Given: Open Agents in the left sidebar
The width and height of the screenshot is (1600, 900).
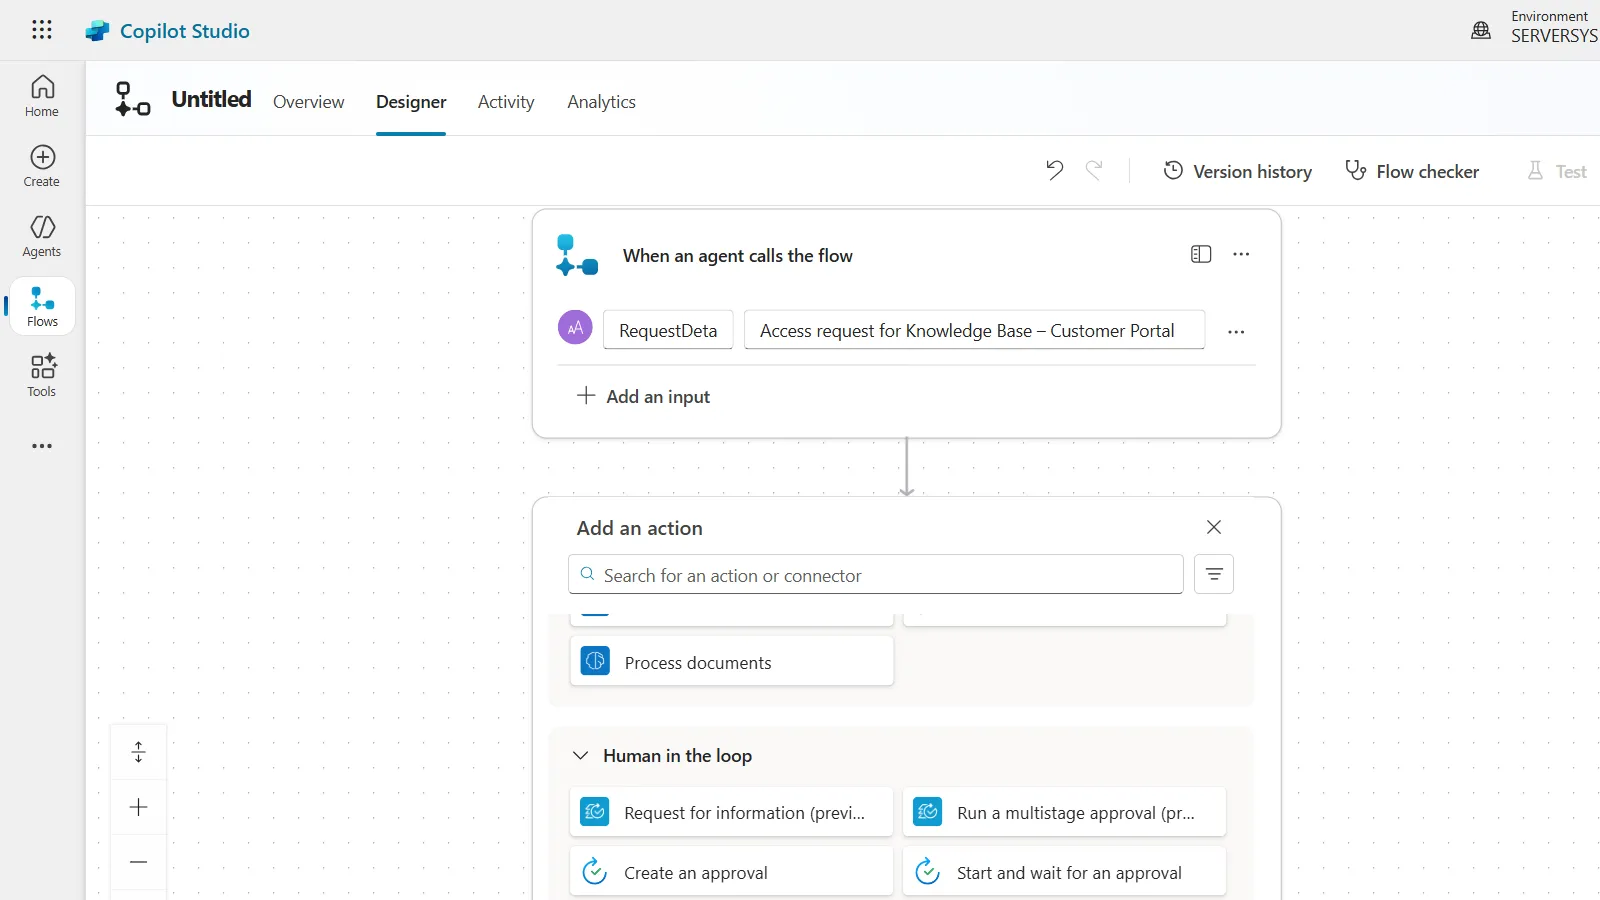Looking at the screenshot, I should (42, 236).
